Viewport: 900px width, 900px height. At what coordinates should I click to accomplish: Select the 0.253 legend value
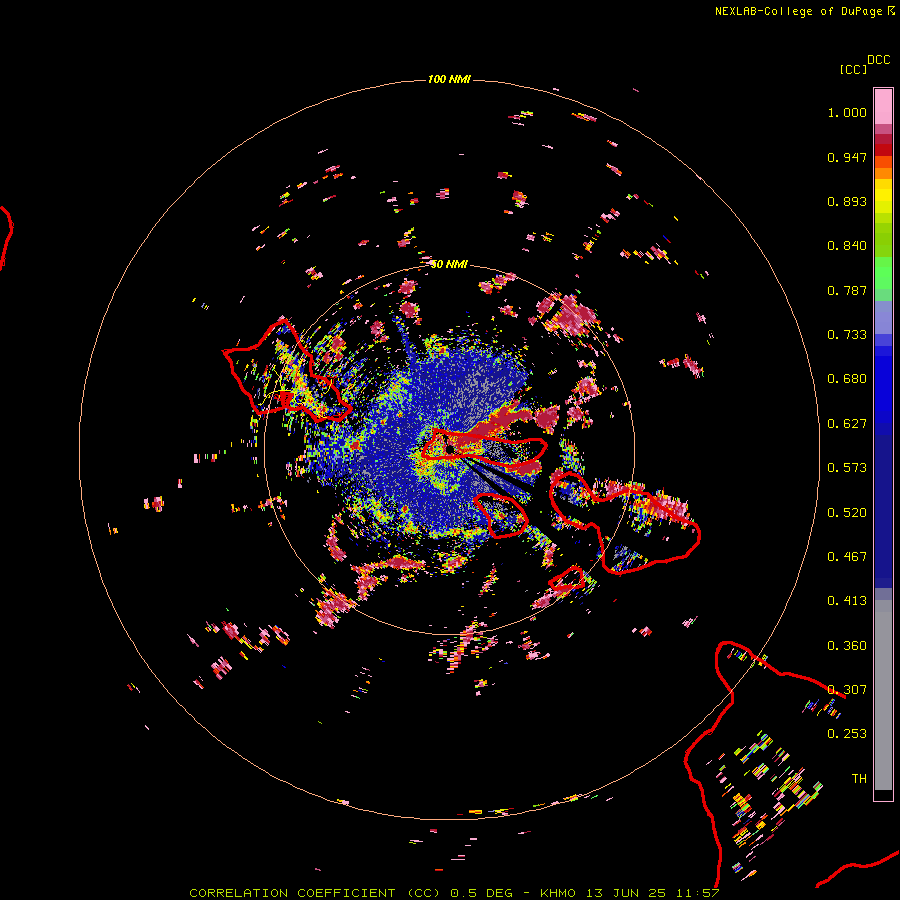(847, 734)
